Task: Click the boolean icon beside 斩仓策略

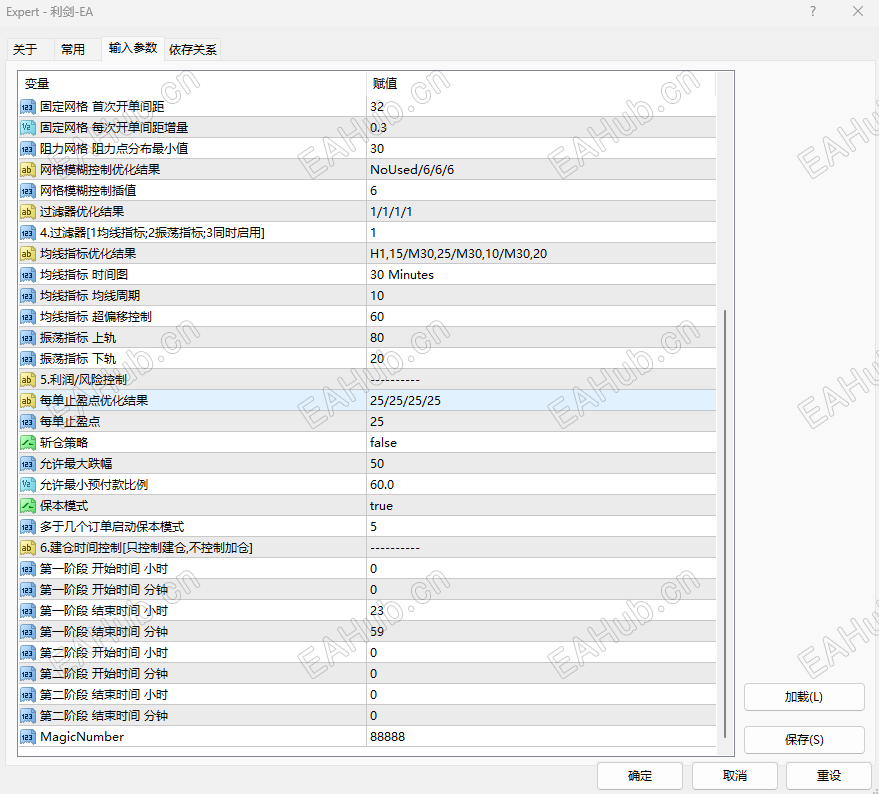Action: pos(27,443)
